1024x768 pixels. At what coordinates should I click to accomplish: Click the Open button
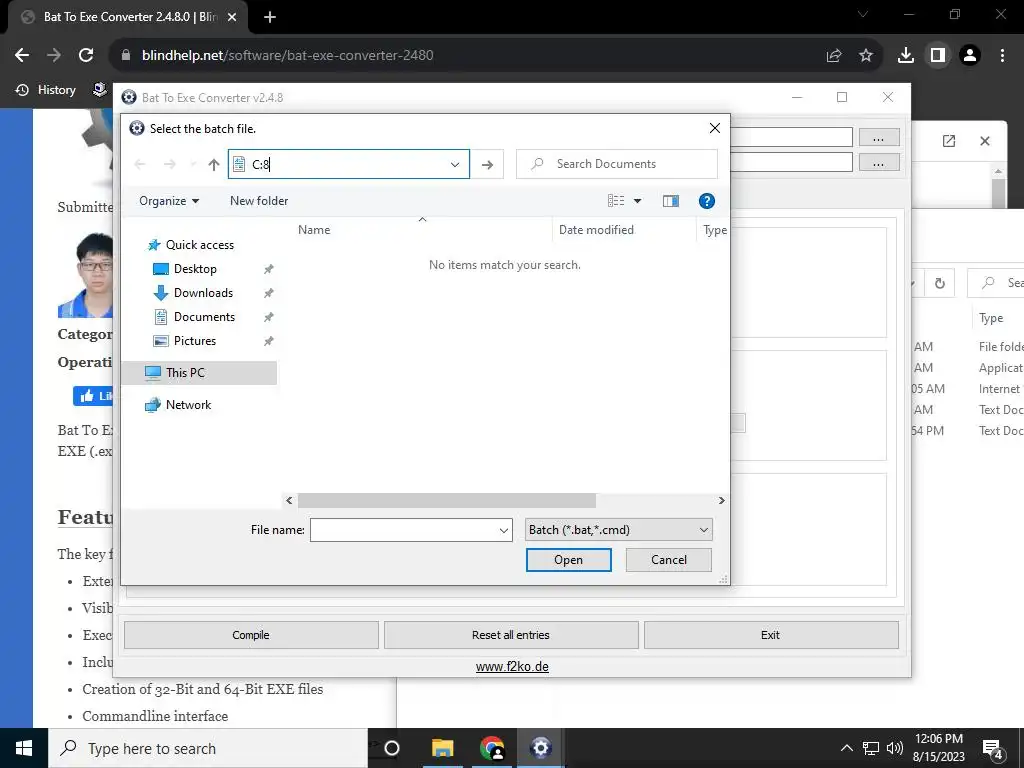tap(568, 560)
